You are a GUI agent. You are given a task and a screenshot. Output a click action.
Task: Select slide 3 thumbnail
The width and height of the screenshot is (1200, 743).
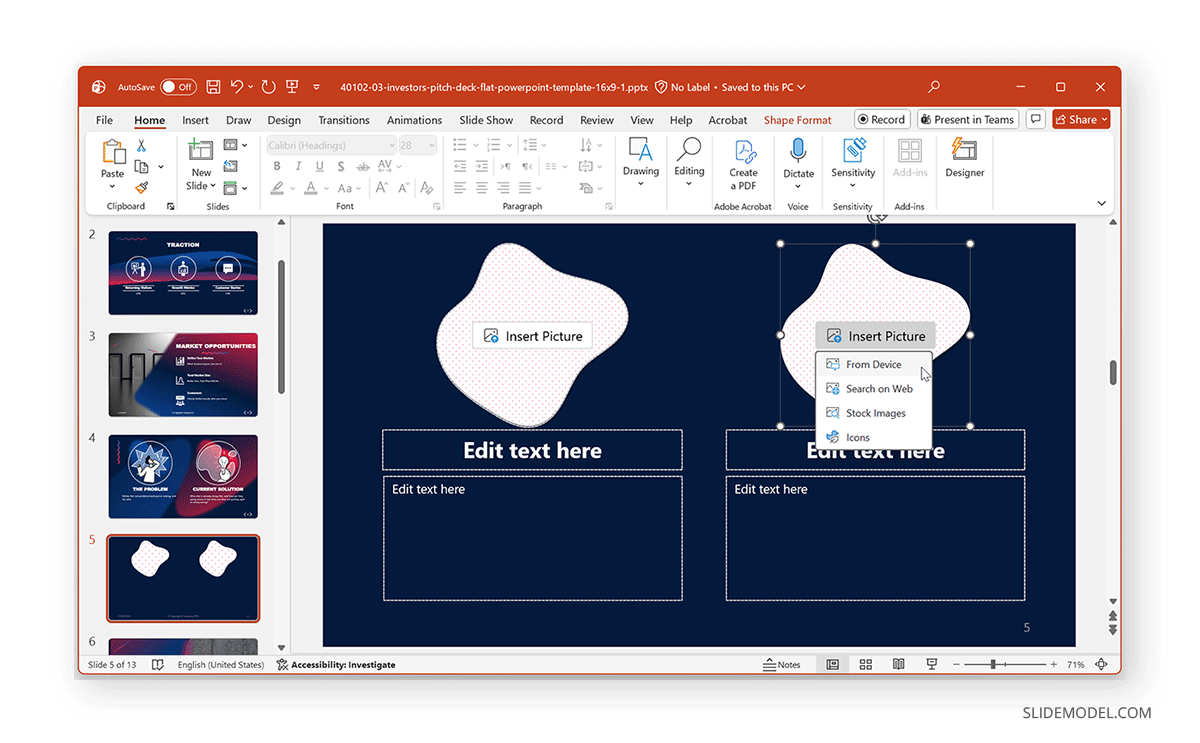183,373
